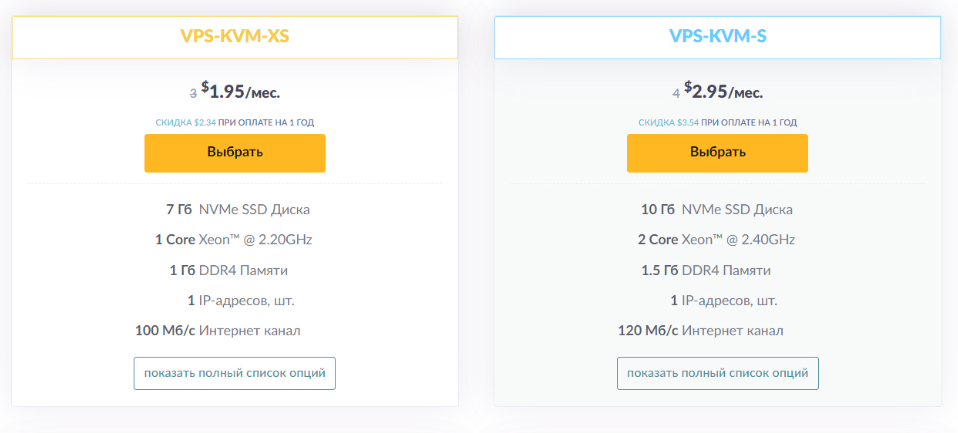Image resolution: width=958 pixels, height=433 pixels.
Task: Click the 120 Мб/с internet channel line
Action: [x=701, y=330]
